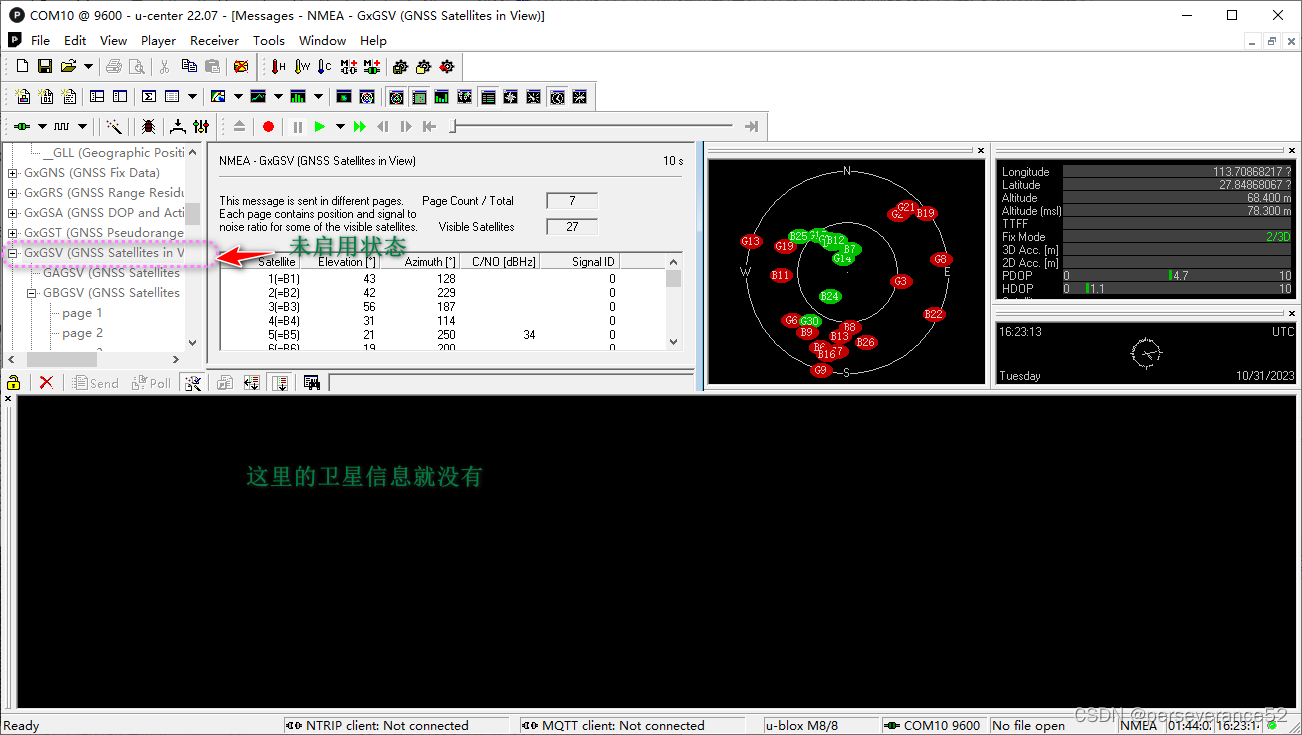Toggle the Sky View docking window button
Image resolution: width=1302 pixels, height=735 pixels.
[x=396, y=96]
